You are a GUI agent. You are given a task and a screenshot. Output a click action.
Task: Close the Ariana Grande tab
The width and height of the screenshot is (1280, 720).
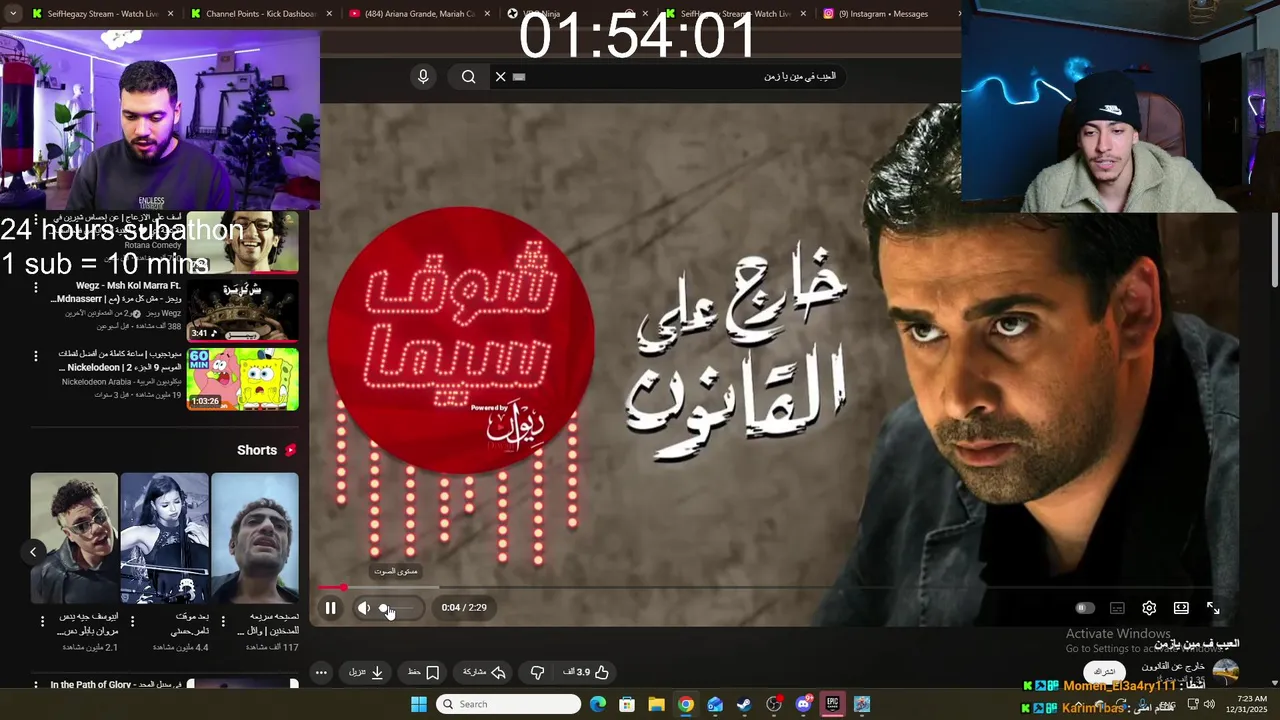(x=487, y=14)
